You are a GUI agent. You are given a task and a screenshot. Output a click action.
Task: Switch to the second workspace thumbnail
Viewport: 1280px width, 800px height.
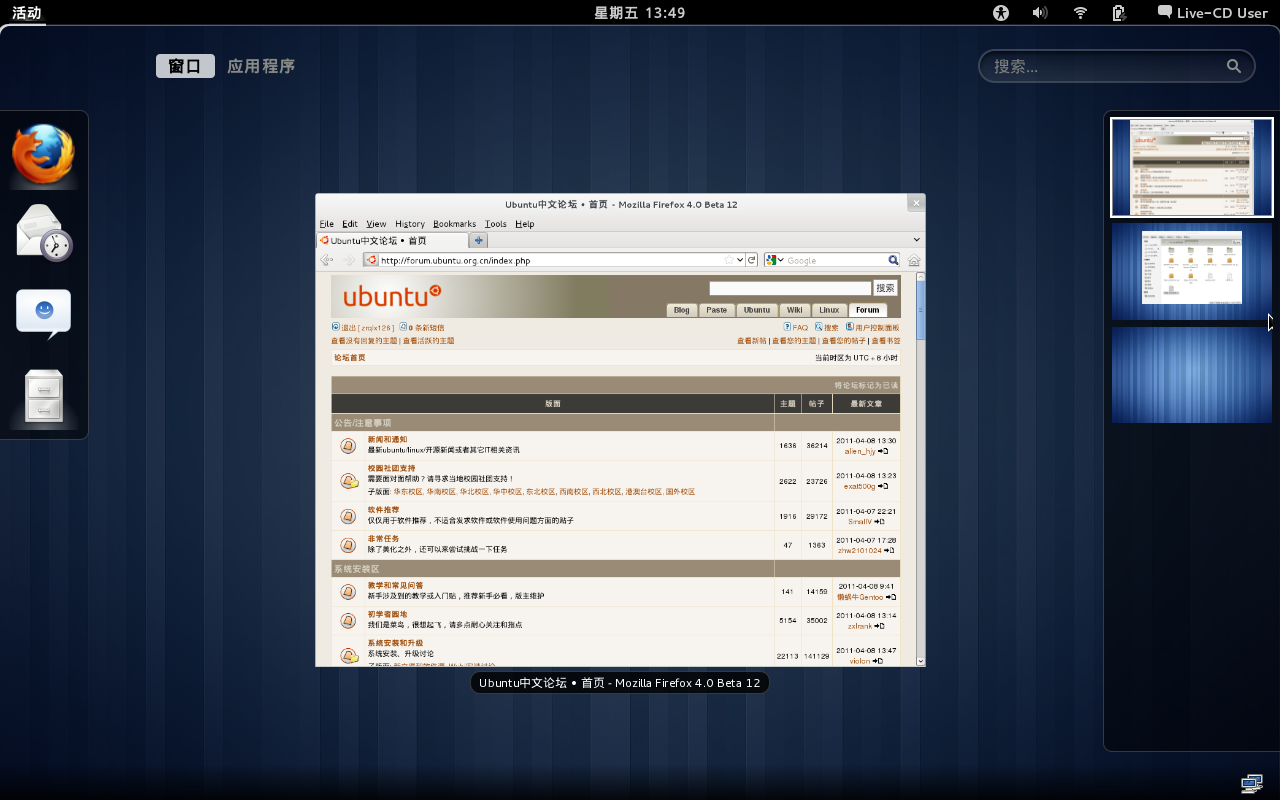1192,271
